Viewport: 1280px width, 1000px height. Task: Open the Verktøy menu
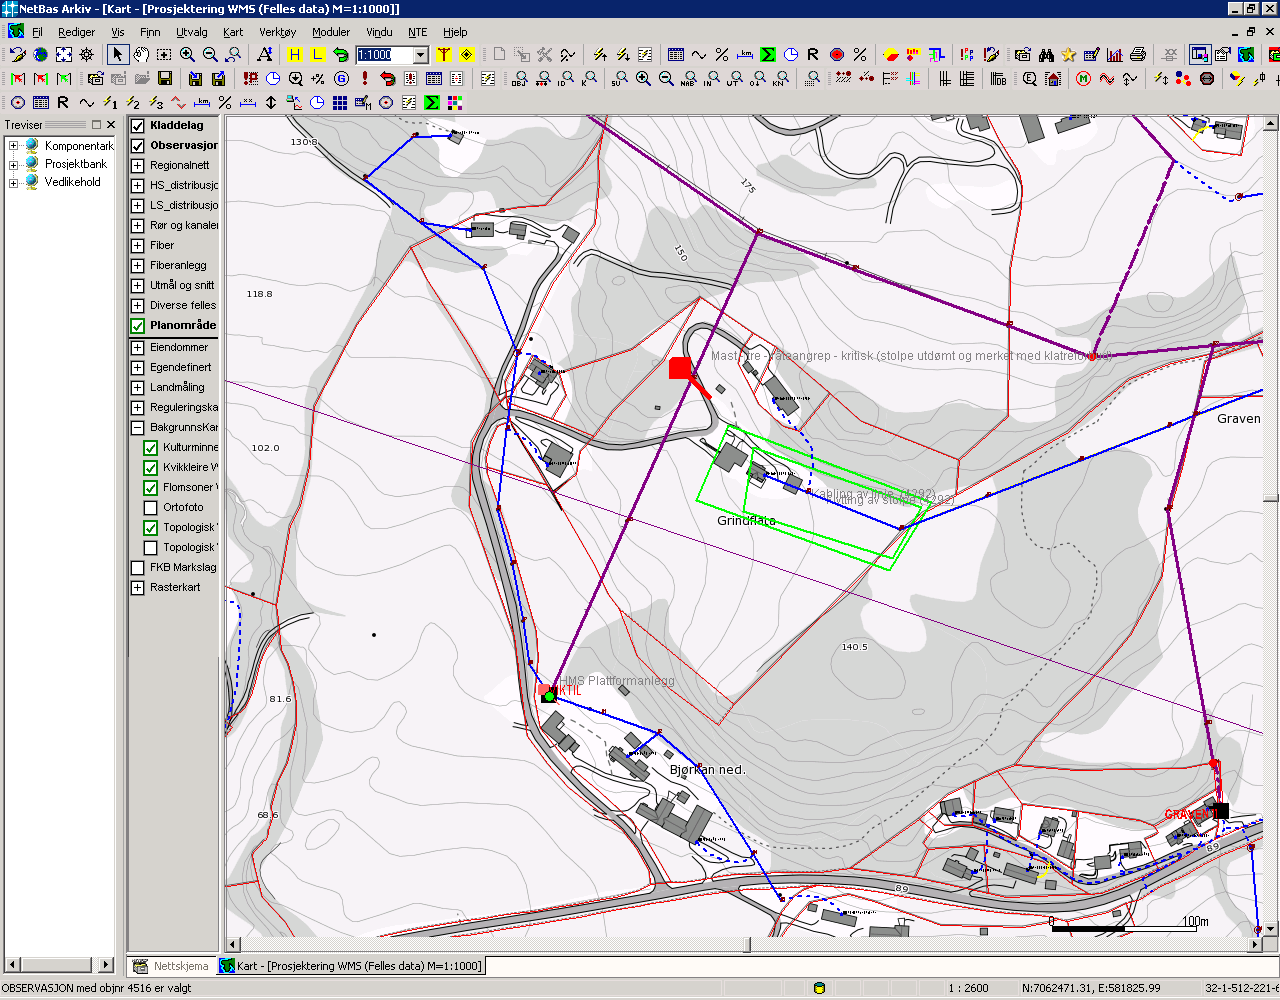point(278,32)
